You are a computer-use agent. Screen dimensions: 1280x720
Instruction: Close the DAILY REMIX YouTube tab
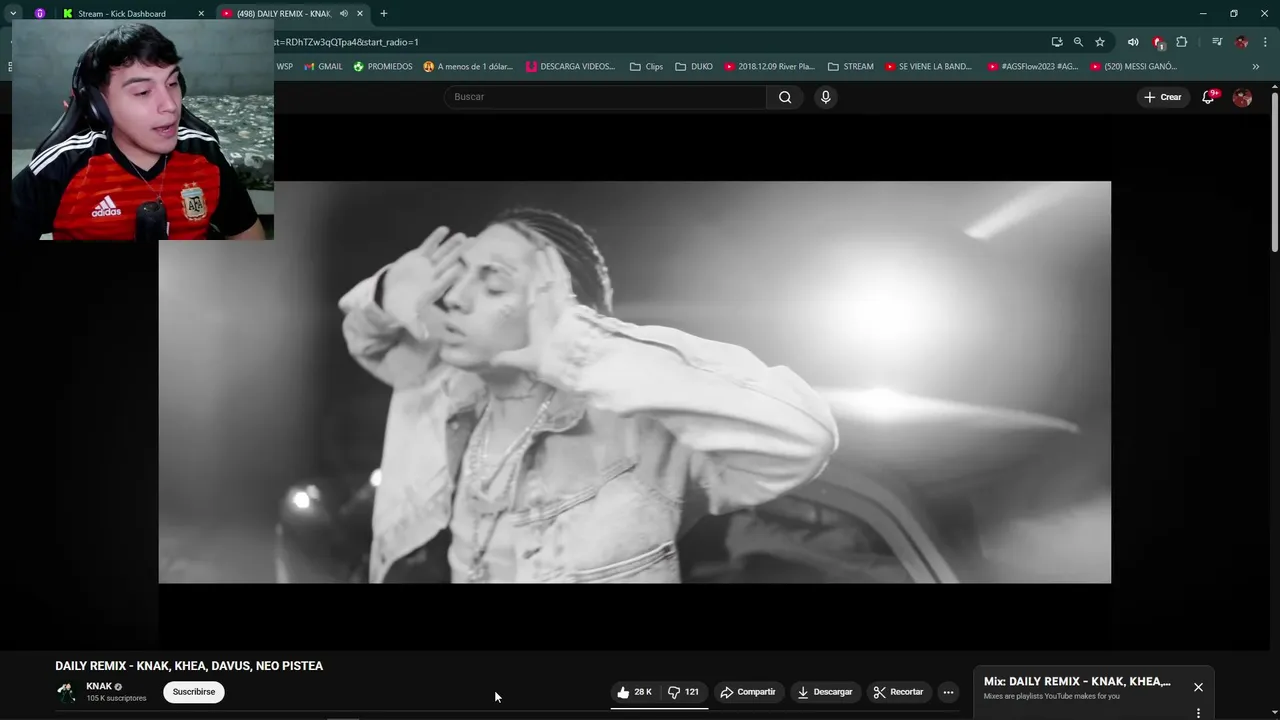pos(360,13)
